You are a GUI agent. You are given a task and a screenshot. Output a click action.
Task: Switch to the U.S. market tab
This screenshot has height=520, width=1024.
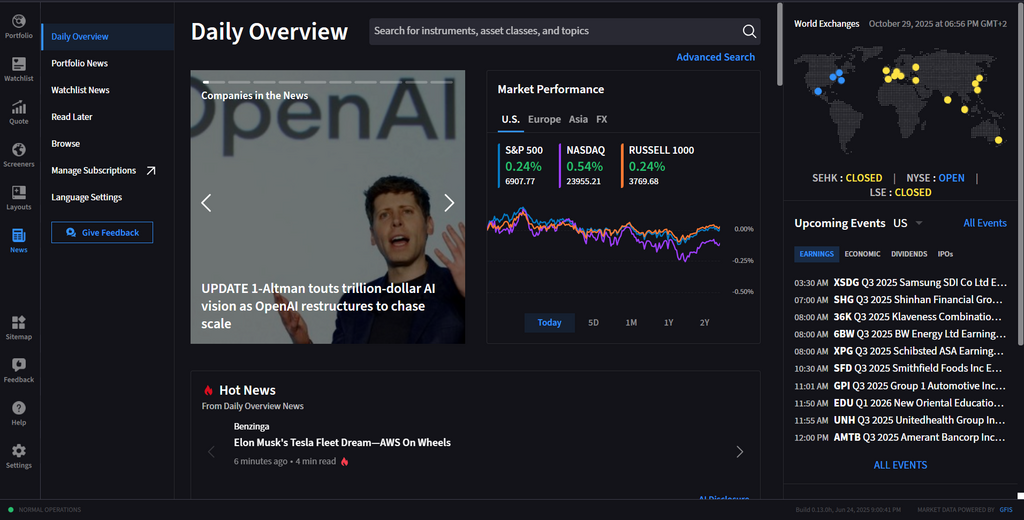pyautogui.click(x=511, y=120)
